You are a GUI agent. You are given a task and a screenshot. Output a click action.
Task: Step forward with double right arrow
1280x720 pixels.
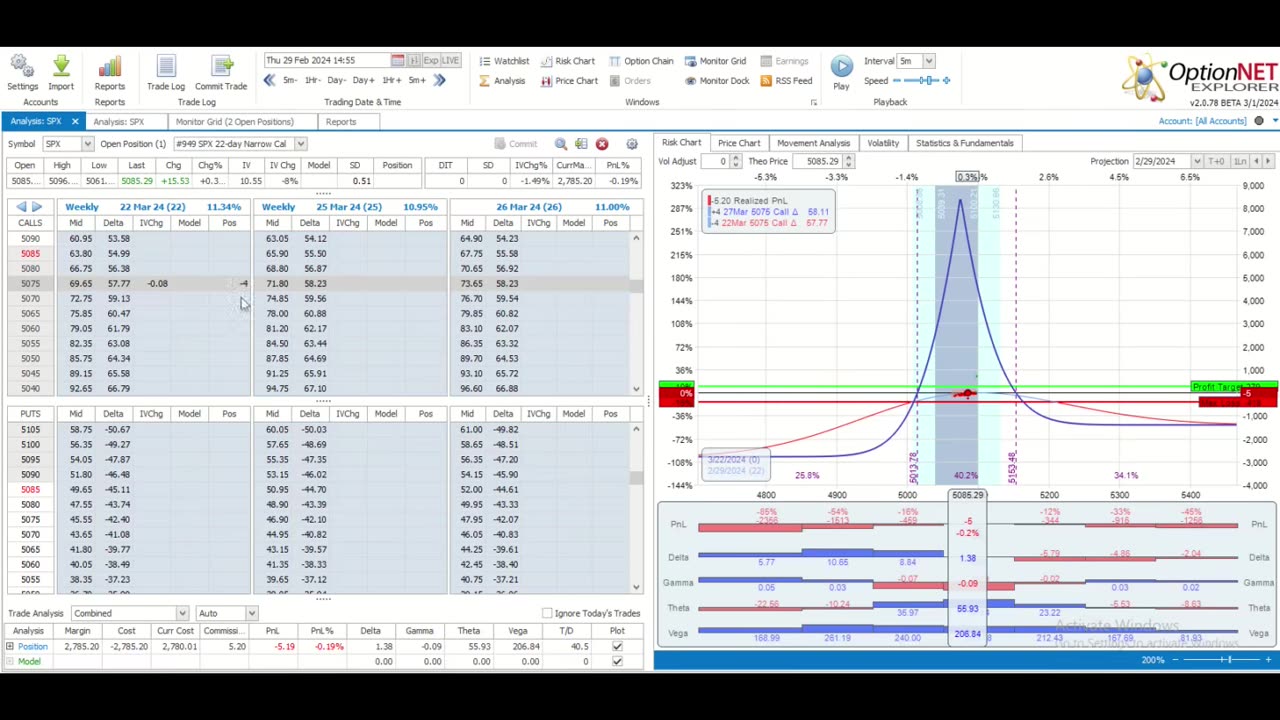point(439,80)
